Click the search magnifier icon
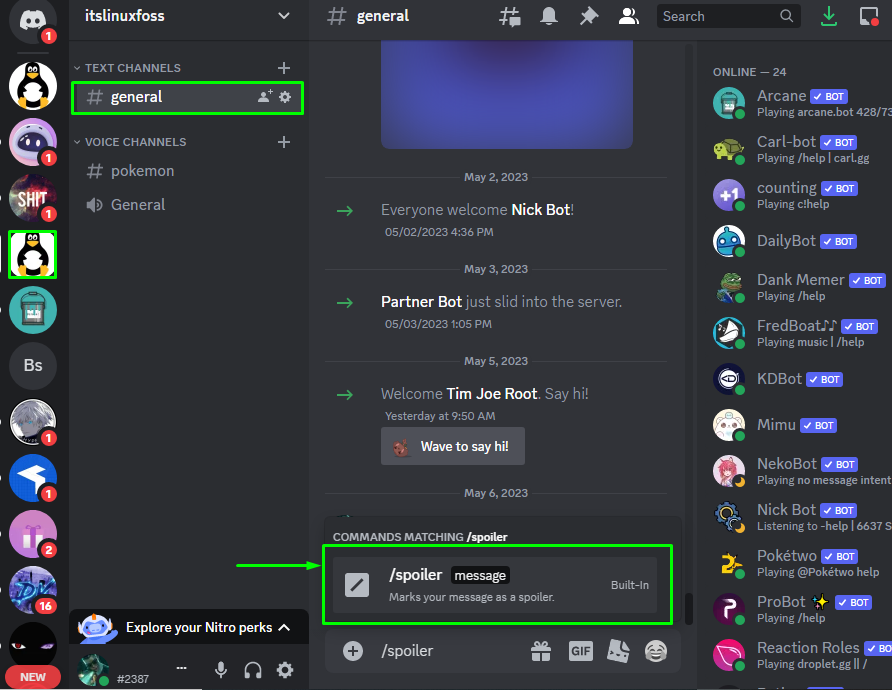 point(786,16)
